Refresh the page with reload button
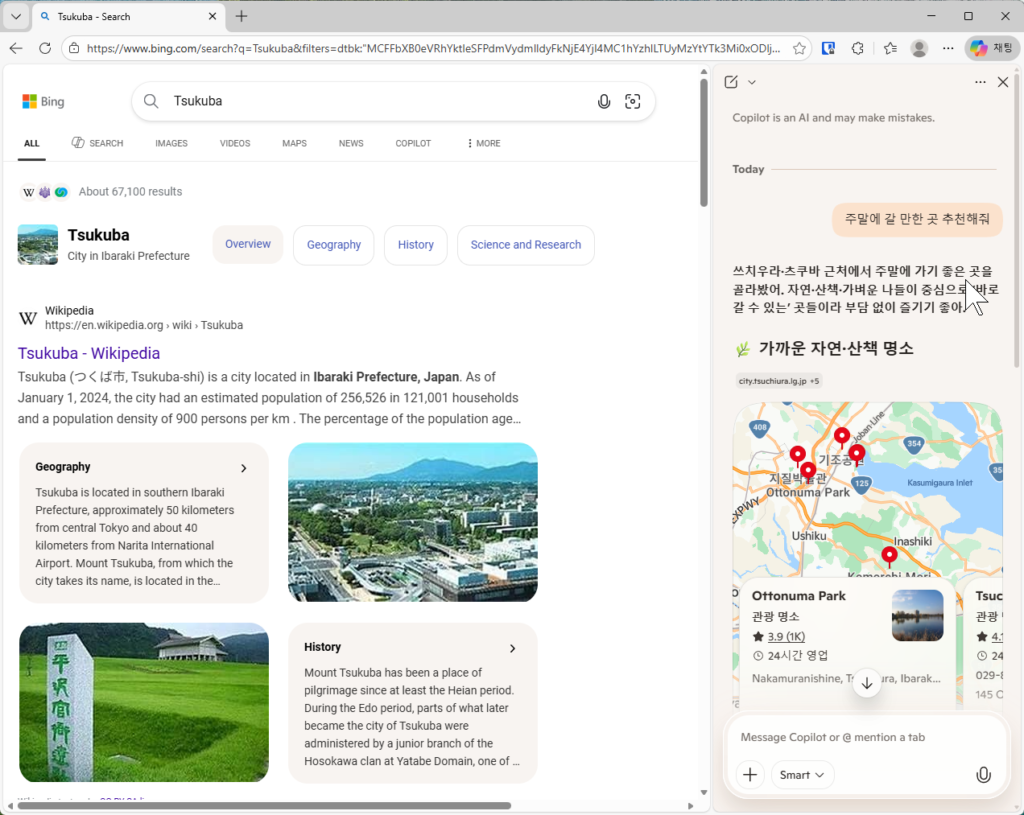Screen dimensions: 1024x815 coord(45,48)
